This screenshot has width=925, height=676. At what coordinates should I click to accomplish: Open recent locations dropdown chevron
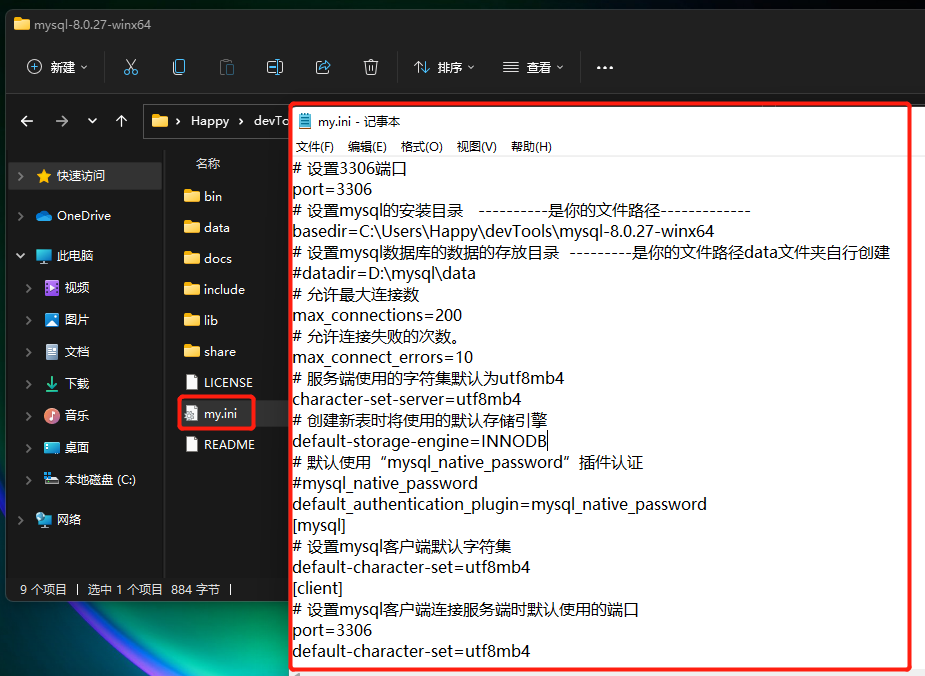92,121
